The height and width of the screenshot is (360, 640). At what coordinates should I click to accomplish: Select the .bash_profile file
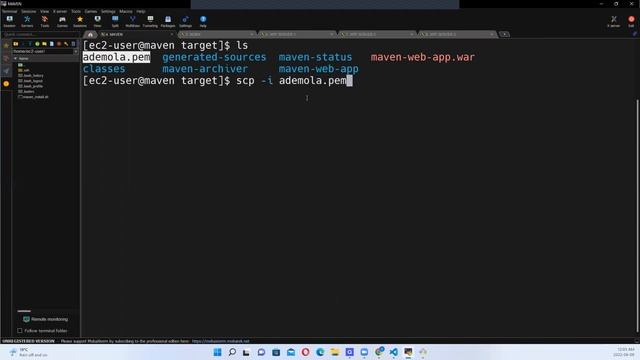coord(31,86)
